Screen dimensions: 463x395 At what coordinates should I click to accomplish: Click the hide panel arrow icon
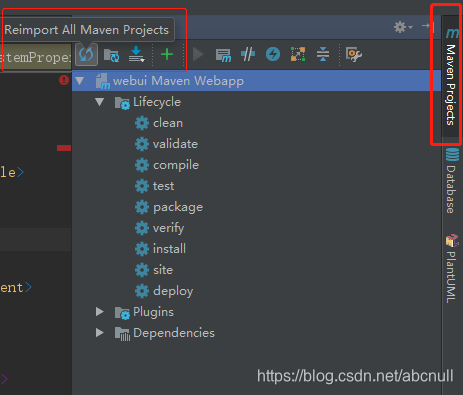click(428, 27)
